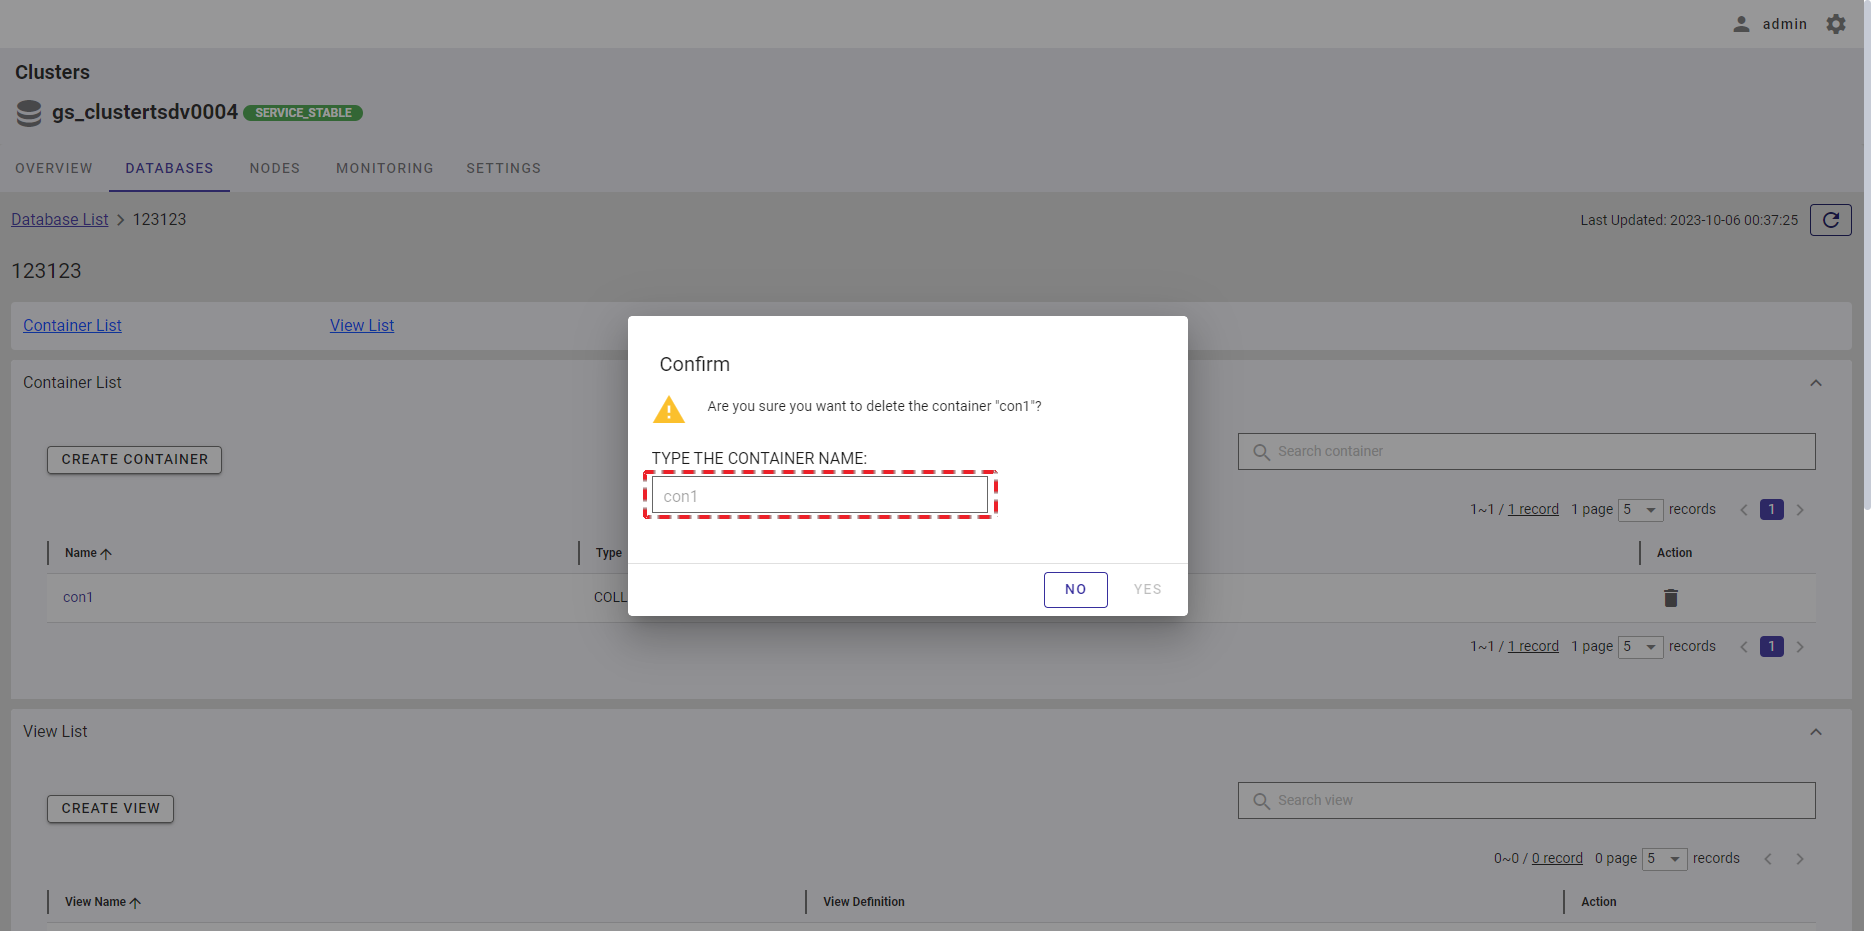Open the Monitoring tab
The height and width of the screenshot is (931, 1871).
tap(384, 168)
